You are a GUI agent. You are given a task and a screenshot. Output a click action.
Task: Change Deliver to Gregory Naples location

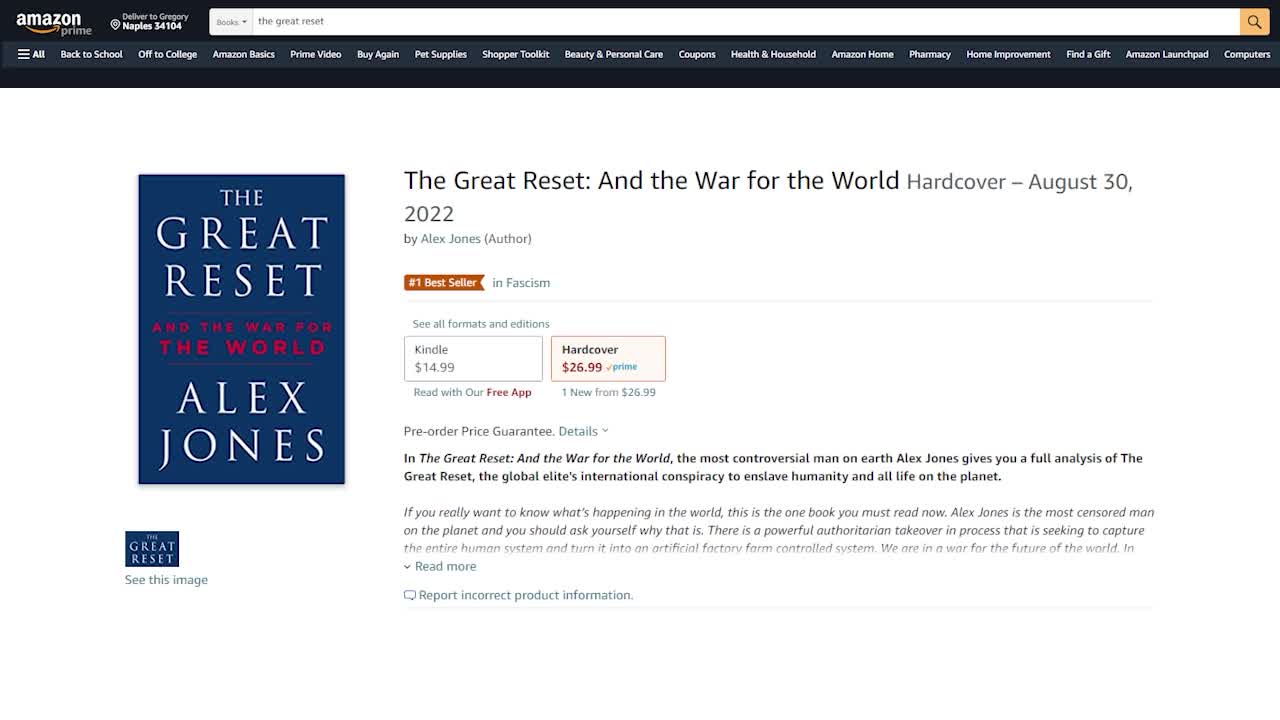tap(150, 22)
